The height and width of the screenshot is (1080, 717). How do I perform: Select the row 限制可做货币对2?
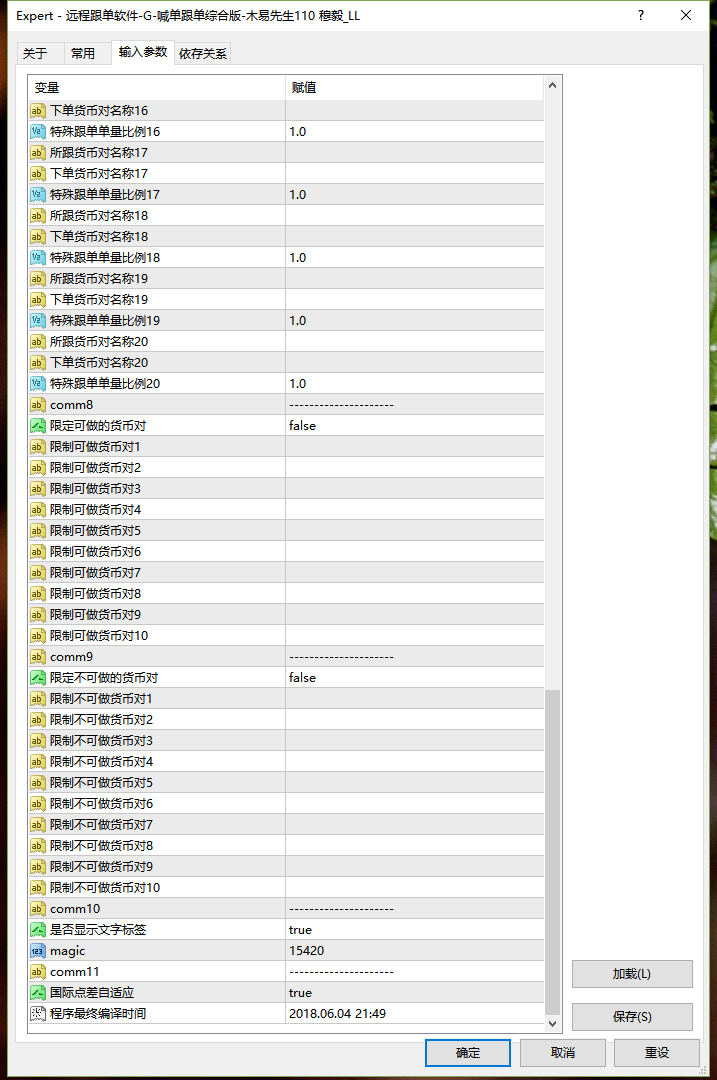(x=287, y=468)
